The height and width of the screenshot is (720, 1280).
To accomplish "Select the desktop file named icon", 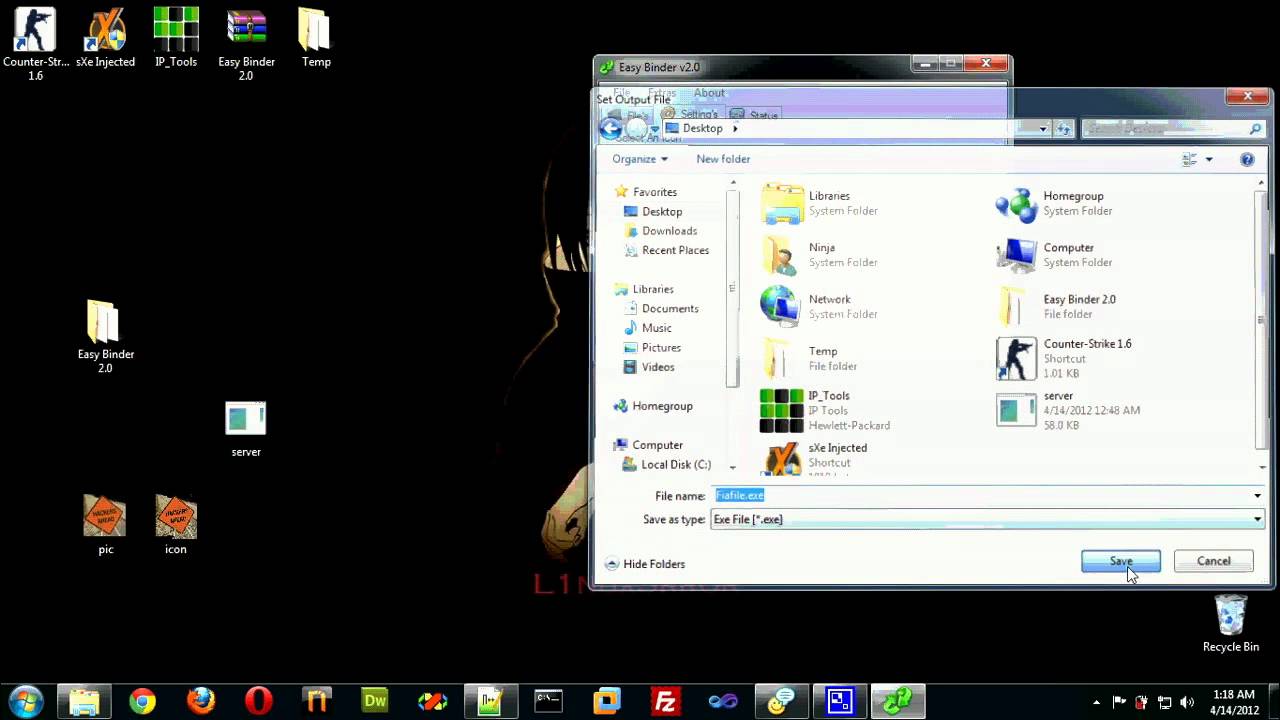I will [x=176, y=525].
